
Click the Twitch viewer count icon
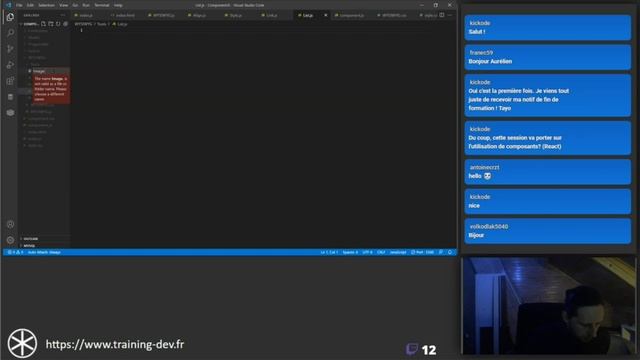coord(412,349)
